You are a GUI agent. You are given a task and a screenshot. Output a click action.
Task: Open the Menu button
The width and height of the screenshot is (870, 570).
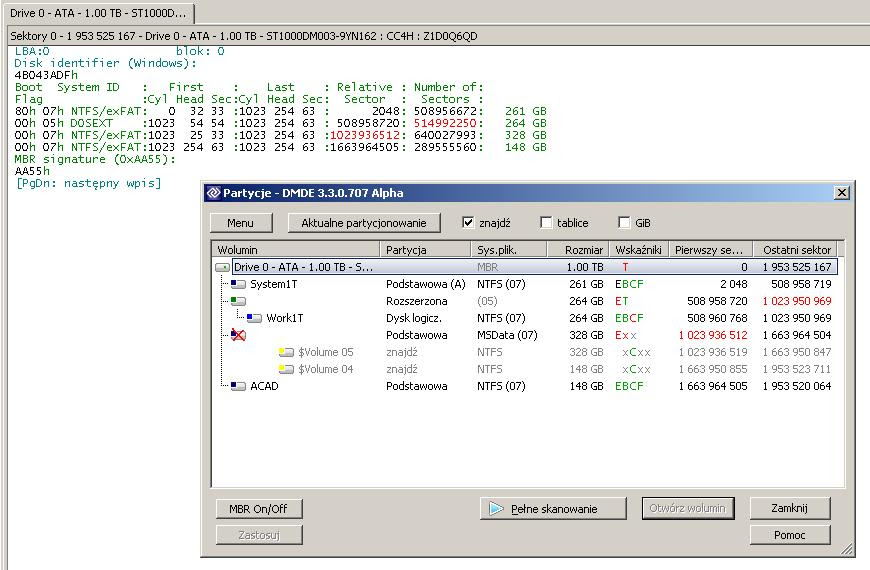point(241,223)
